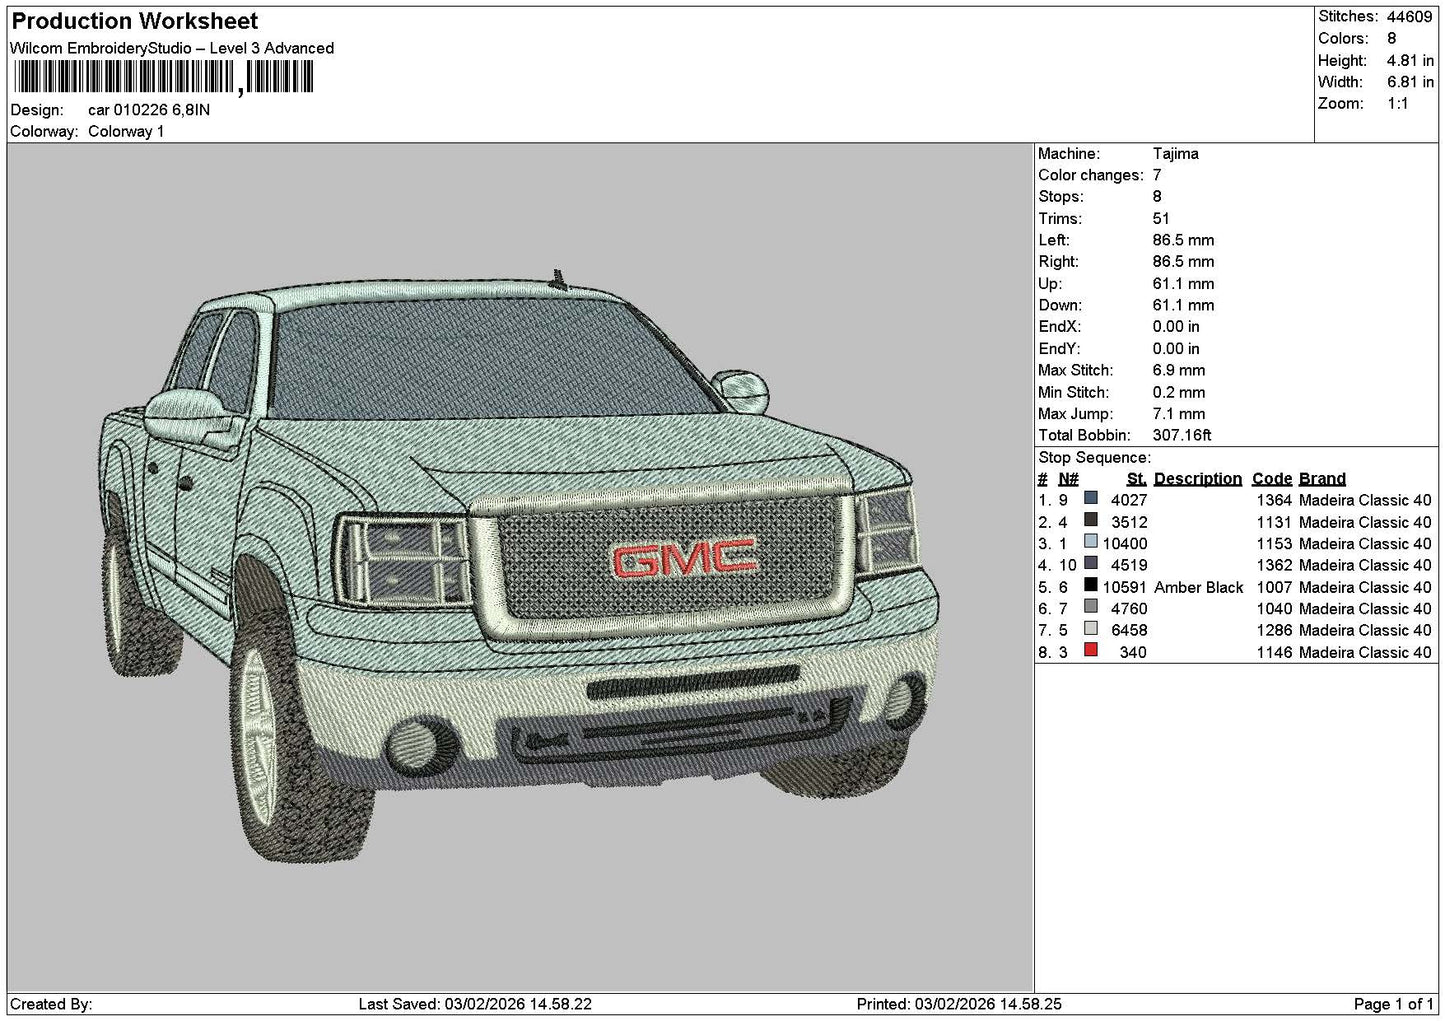Click the 'Created By:' footer label
Image resolution: width=1445 pixels, height=1021 pixels.
pyautogui.click(x=52, y=1004)
